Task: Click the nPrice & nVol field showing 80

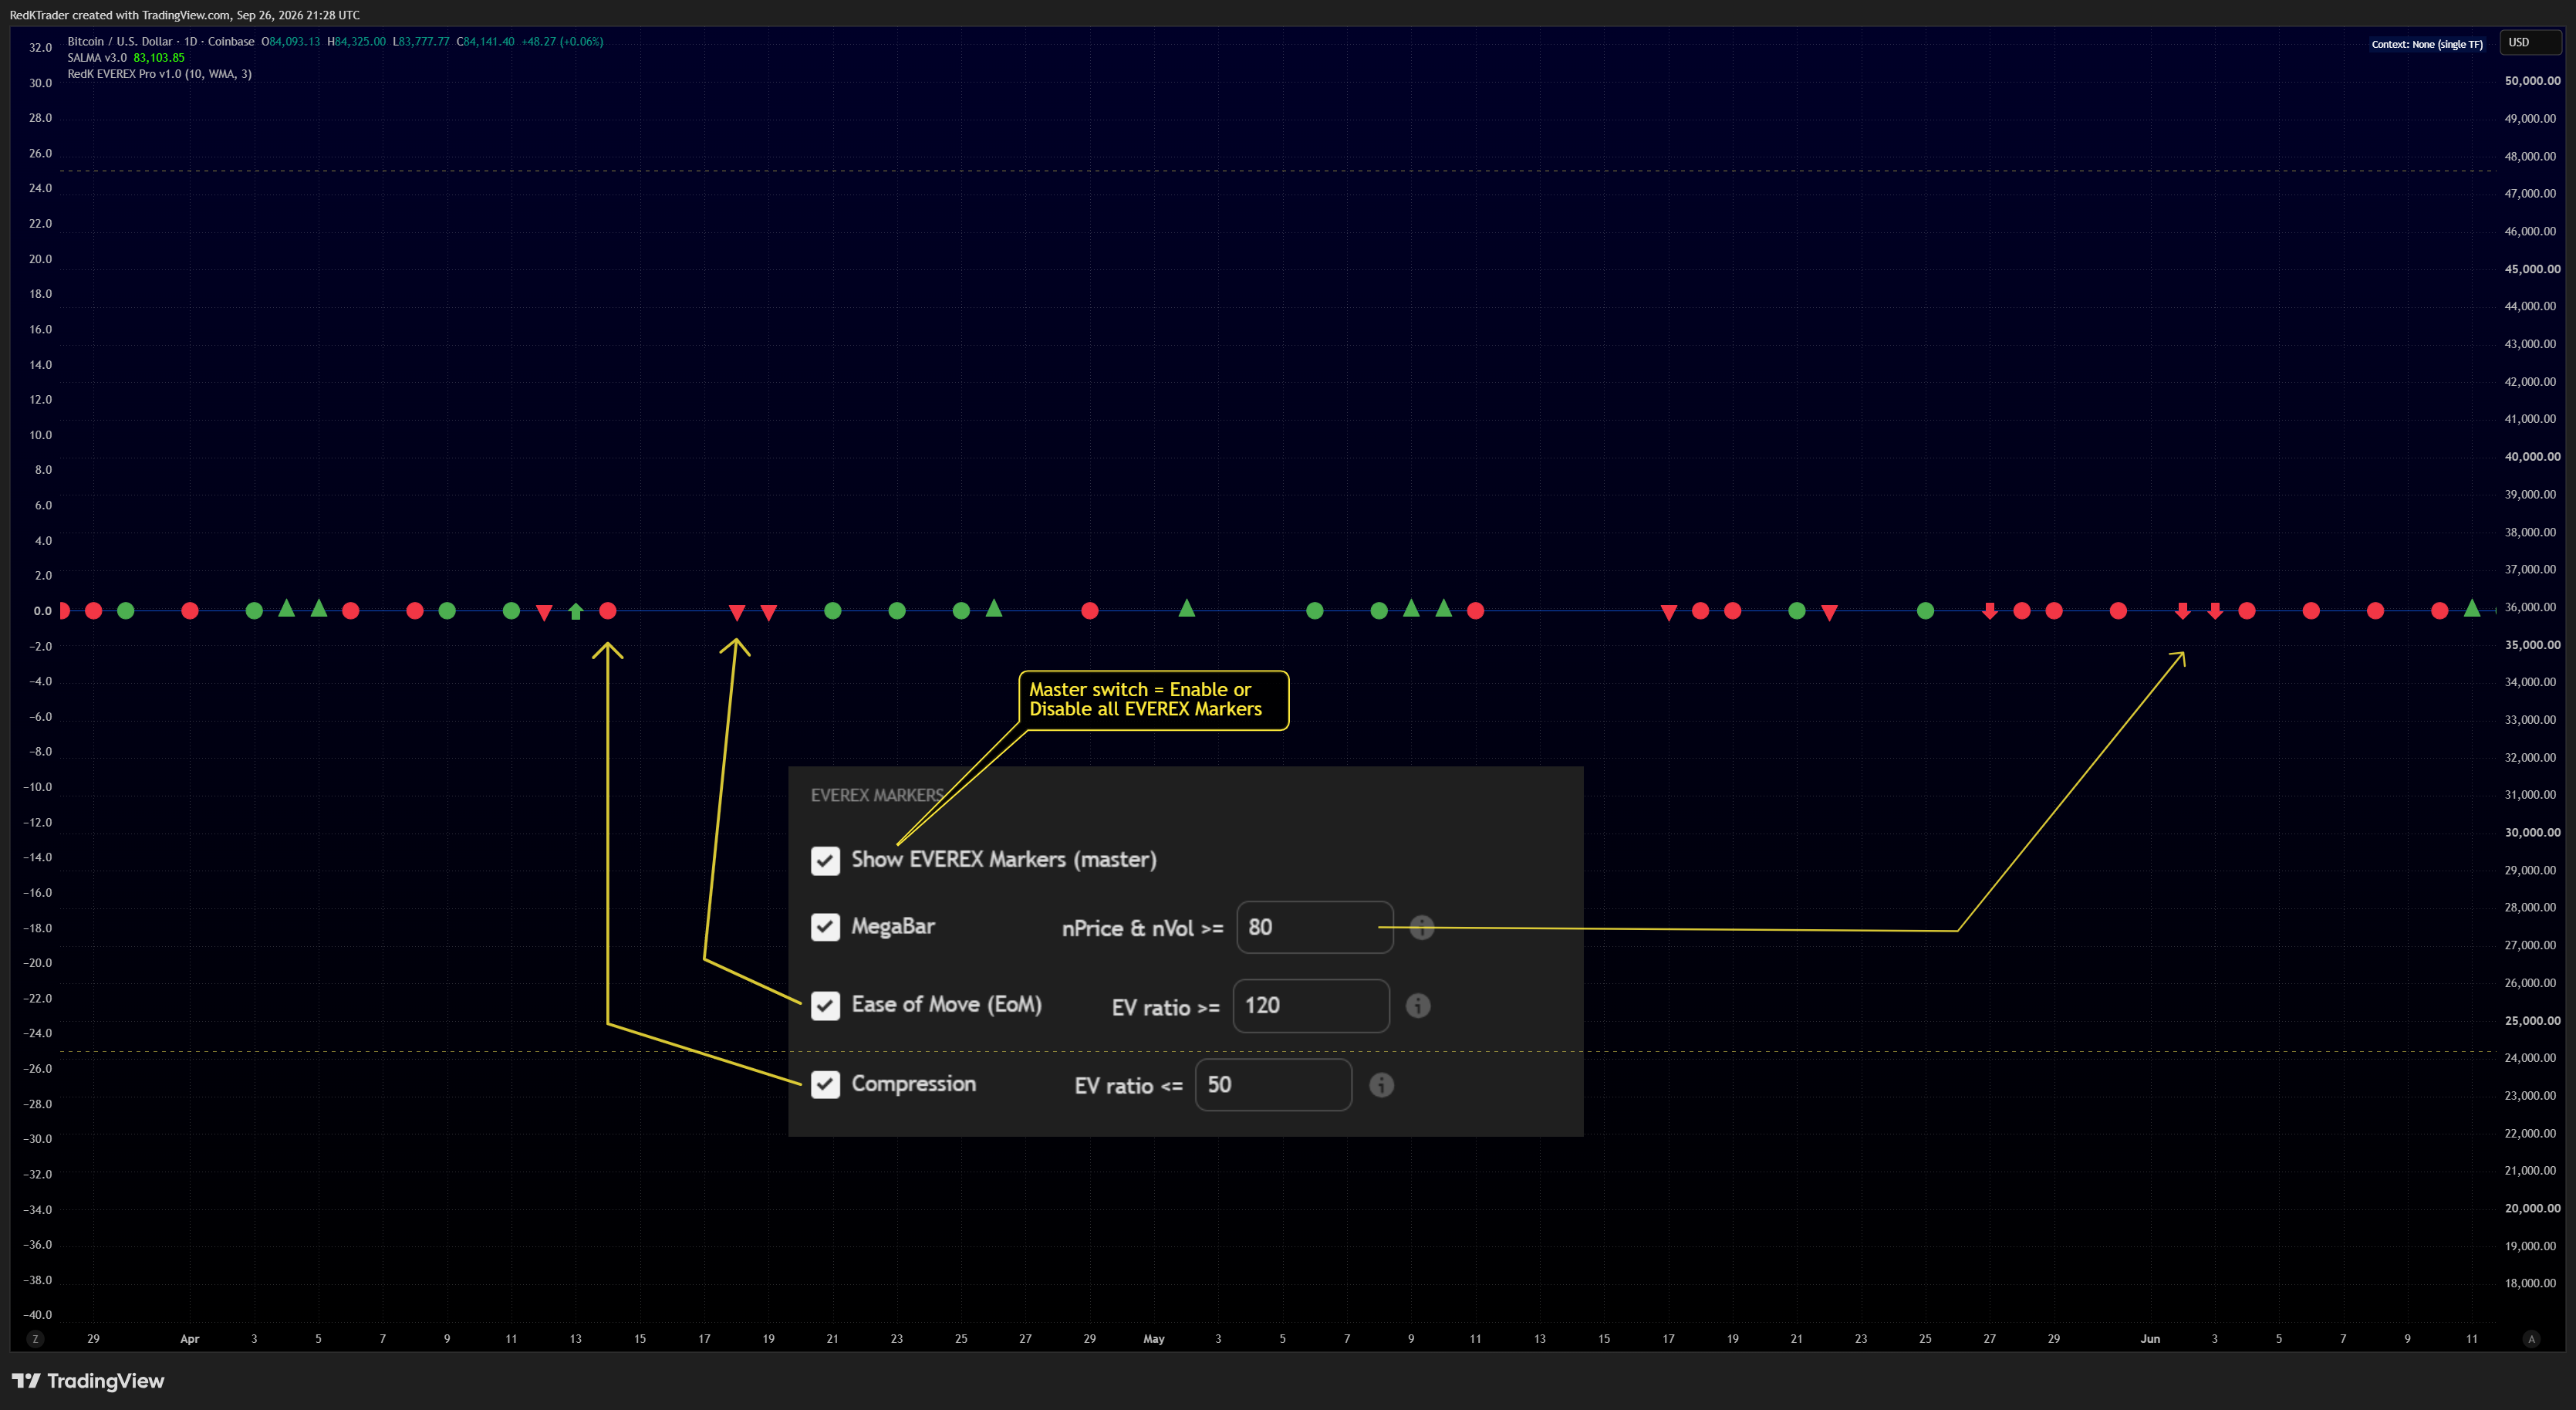Action: tap(1314, 927)
